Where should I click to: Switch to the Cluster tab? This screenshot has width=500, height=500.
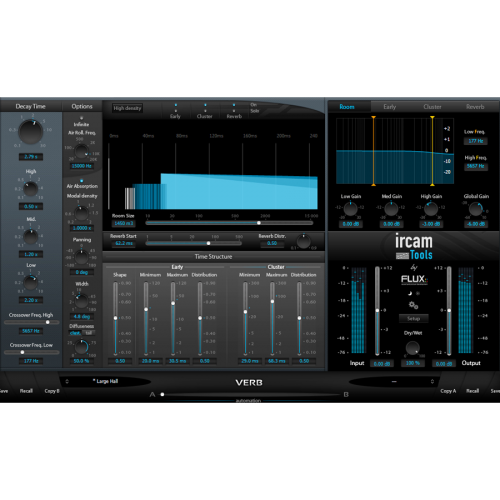[x=432, y=107]
